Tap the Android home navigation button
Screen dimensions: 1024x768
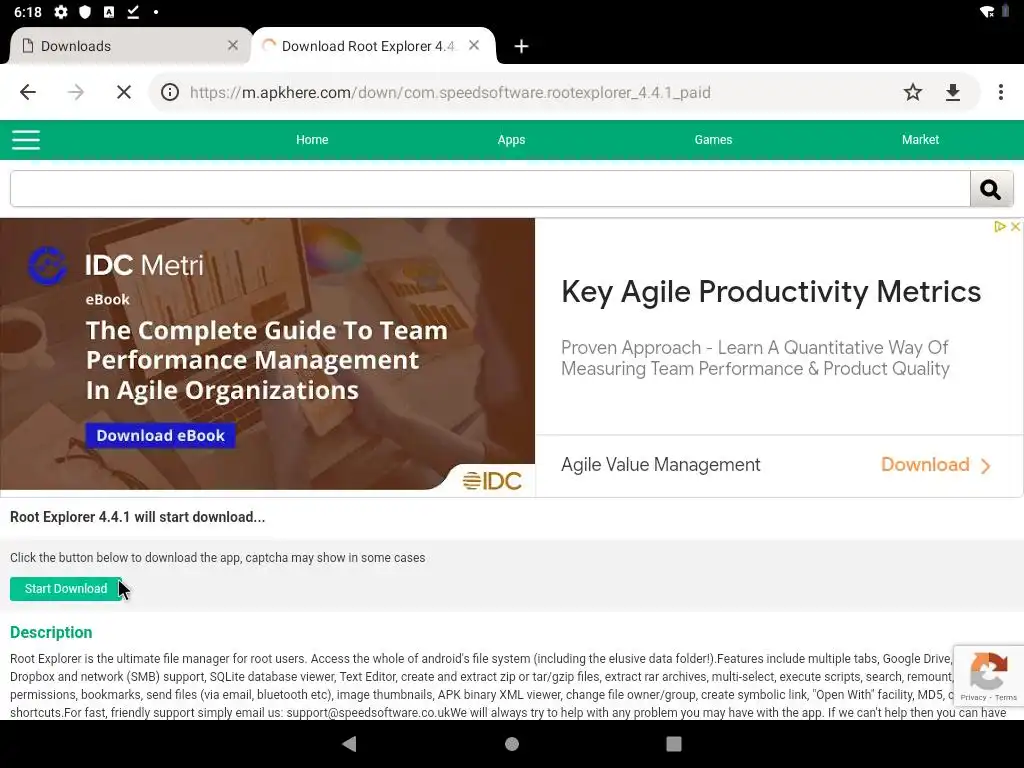(x=512, y=744)
